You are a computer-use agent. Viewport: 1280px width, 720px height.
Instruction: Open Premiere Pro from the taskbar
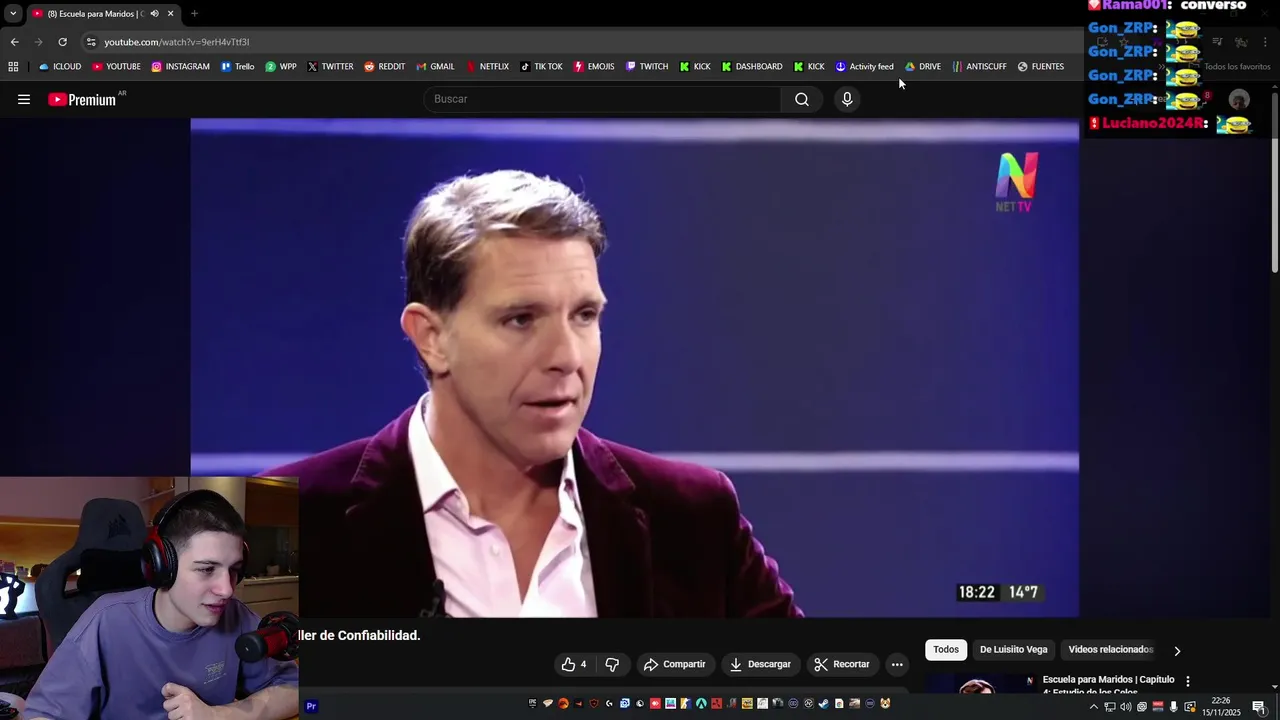311,706
